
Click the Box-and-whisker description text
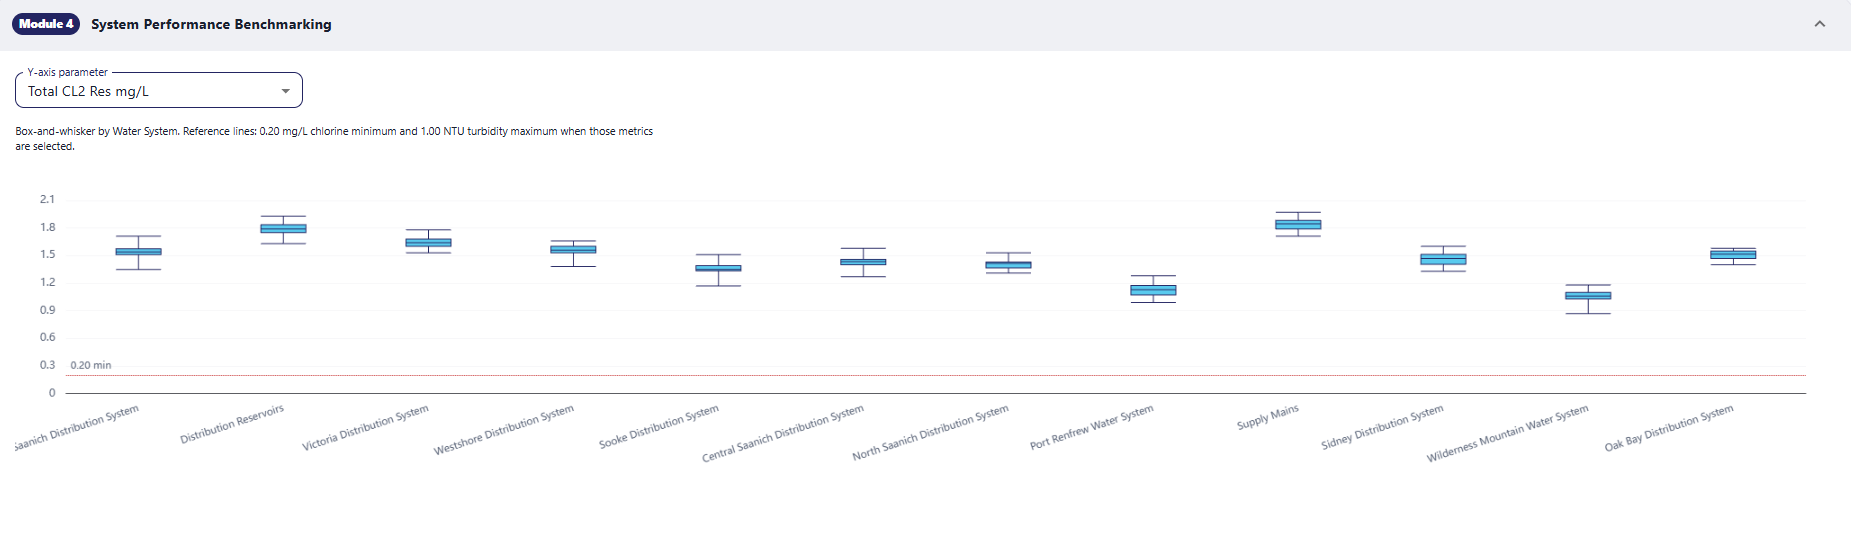334,138
